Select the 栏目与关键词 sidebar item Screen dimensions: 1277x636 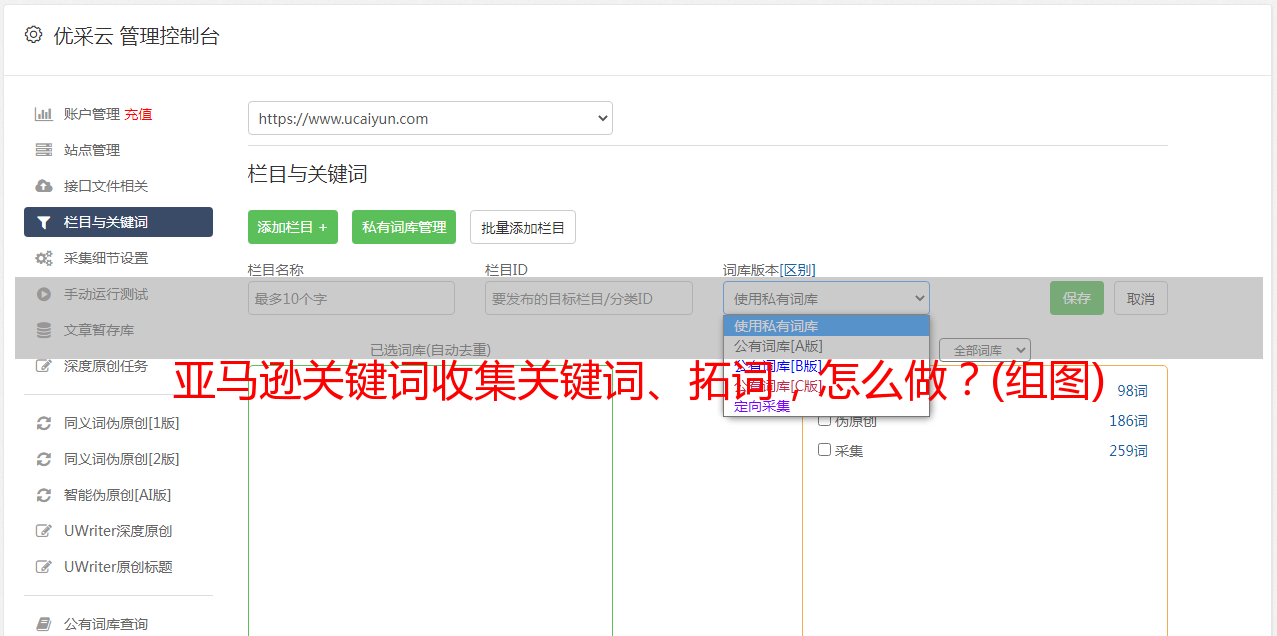pyautogui.click(x=118, y=222)
